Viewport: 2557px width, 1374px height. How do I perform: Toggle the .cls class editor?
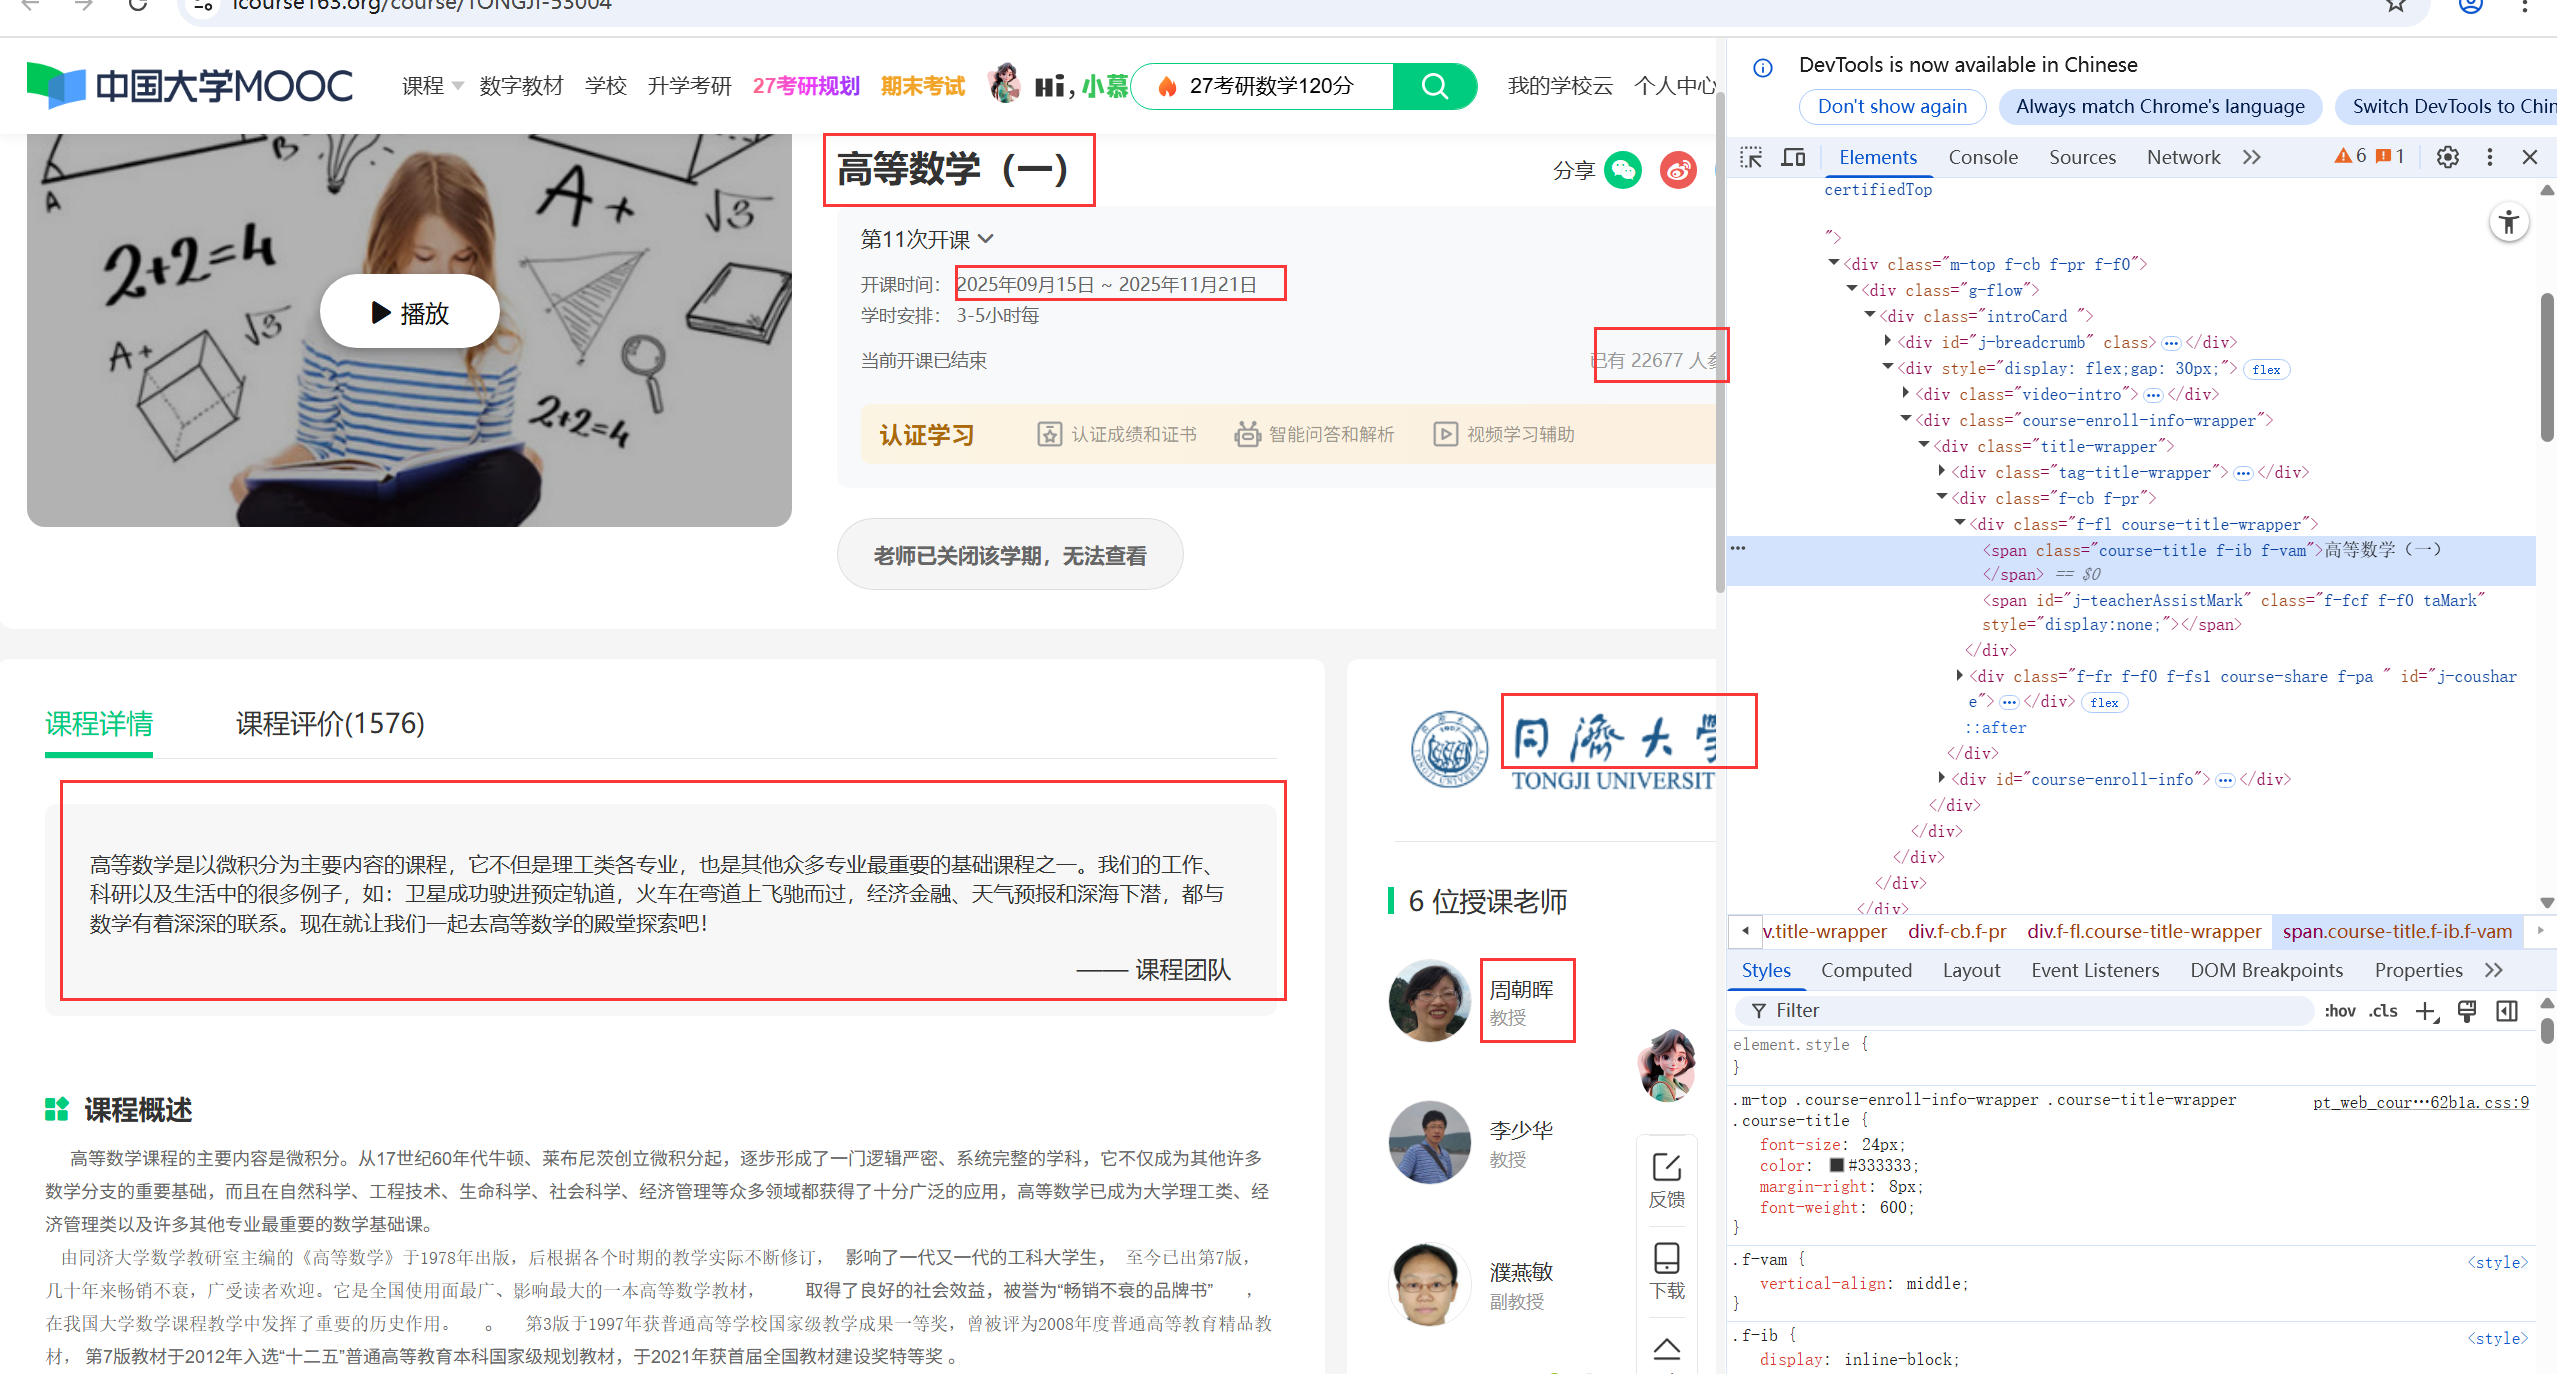2383,1011
